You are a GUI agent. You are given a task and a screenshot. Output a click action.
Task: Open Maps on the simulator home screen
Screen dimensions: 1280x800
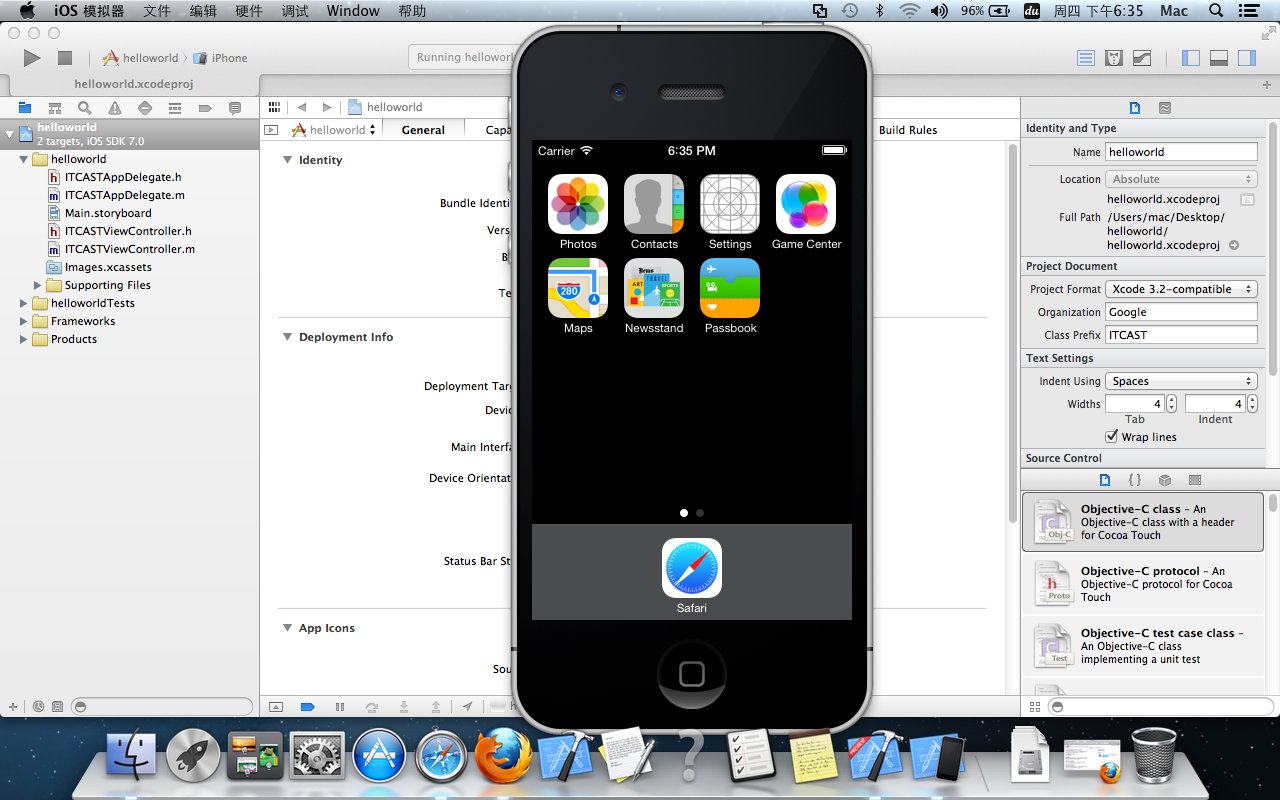(x=578, y=289)
